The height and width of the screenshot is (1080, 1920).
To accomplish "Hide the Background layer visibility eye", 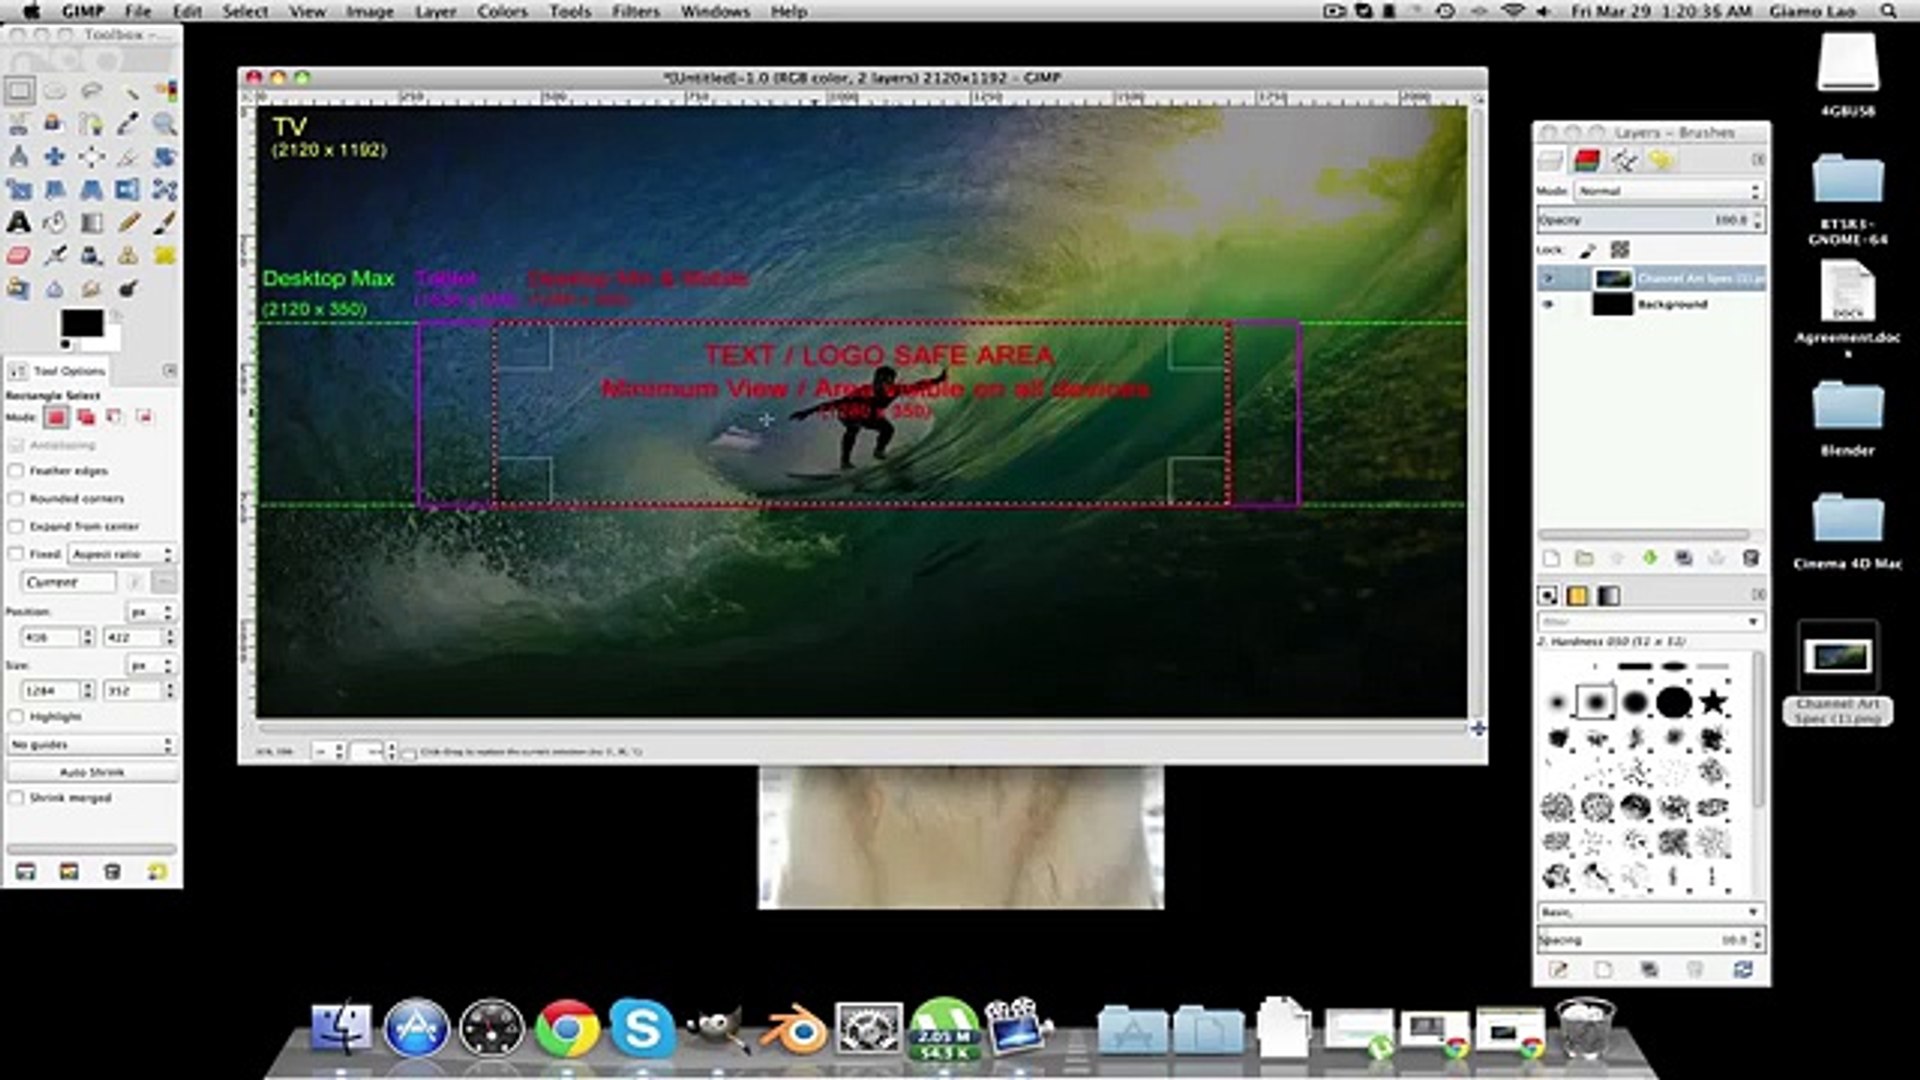I will point(1550,304).
